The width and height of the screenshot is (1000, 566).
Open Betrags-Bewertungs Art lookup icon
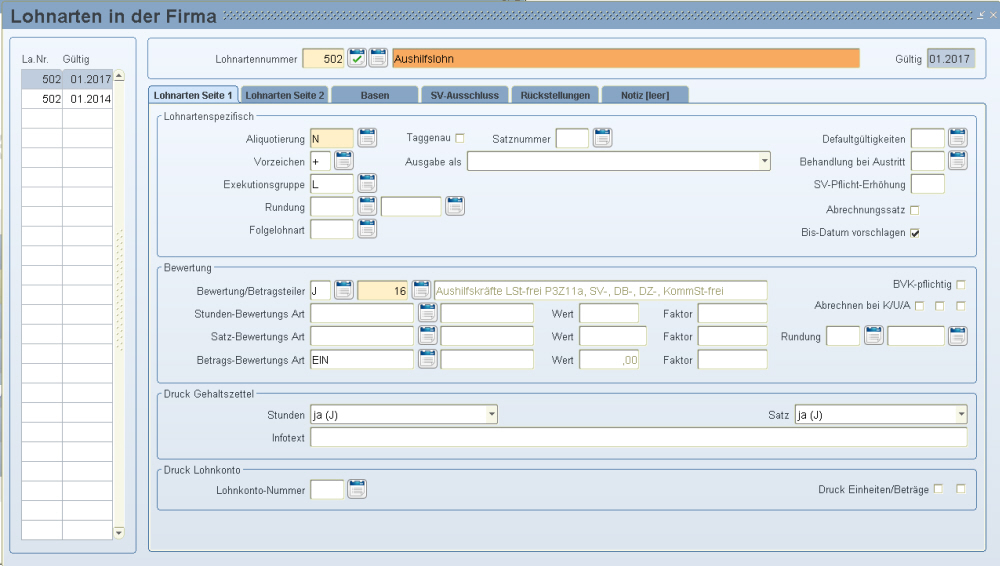click(428, 359)
